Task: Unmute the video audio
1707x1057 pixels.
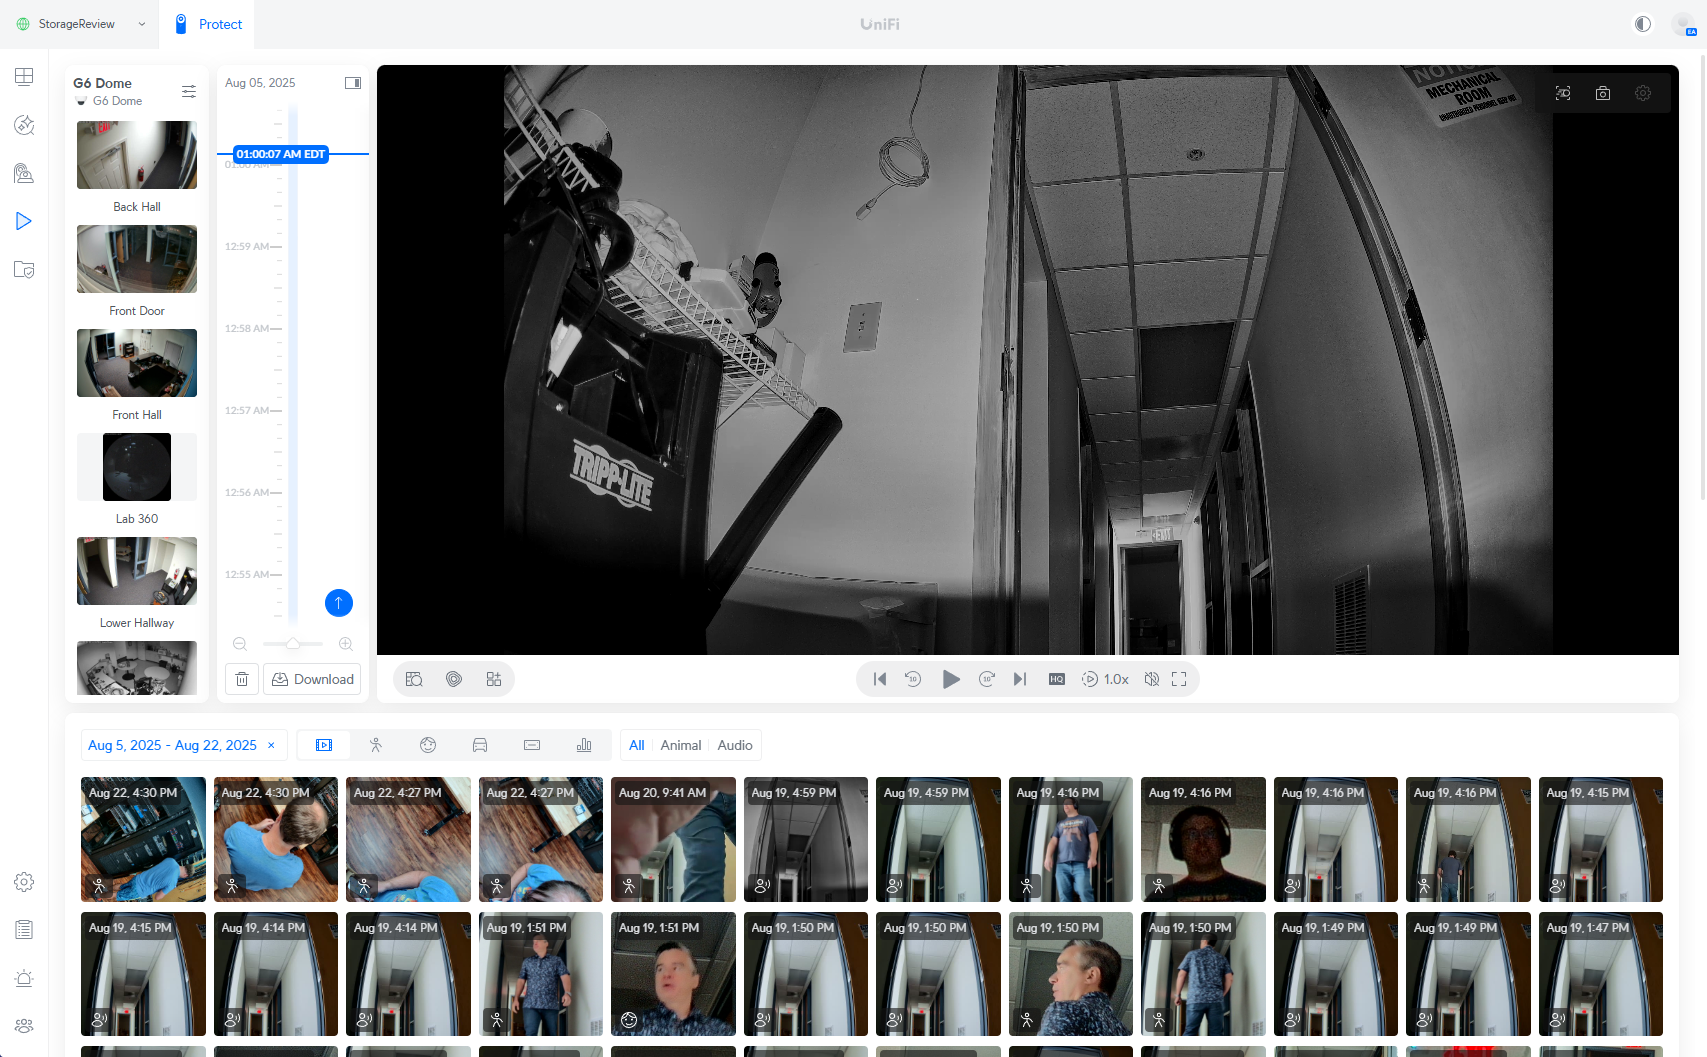Action: tap(1152, 679)
